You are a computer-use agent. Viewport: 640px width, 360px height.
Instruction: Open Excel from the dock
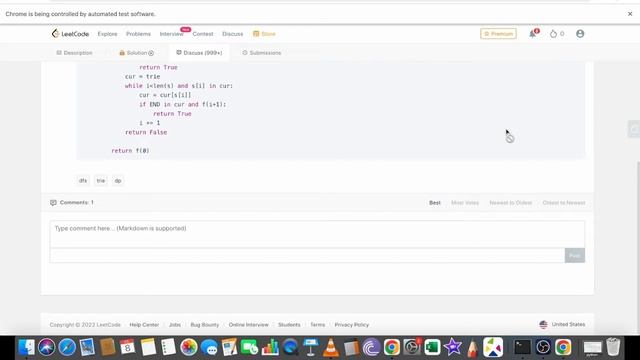pyautogui.click(x=432, y=347)
